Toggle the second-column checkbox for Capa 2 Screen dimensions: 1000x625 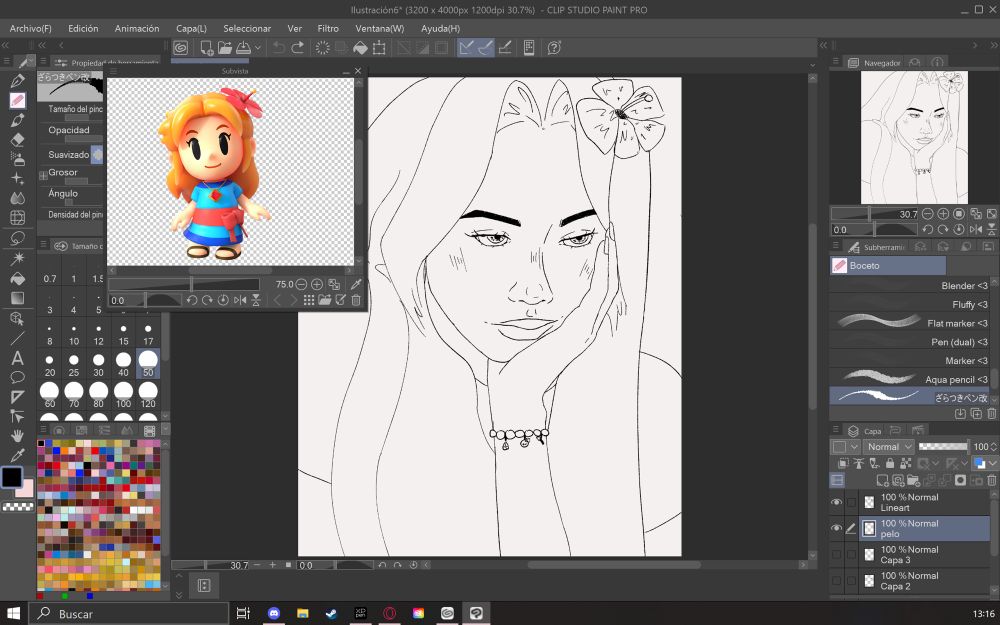click(x=851, y=581)
